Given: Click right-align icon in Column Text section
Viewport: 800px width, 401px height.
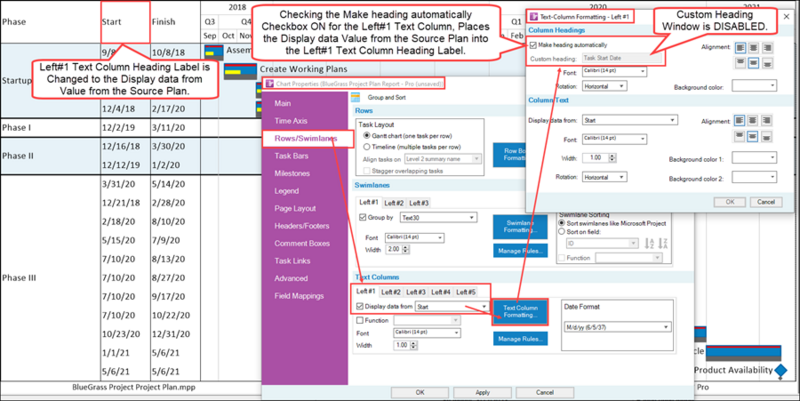Looking at the screenshot, I should (766, 120).
